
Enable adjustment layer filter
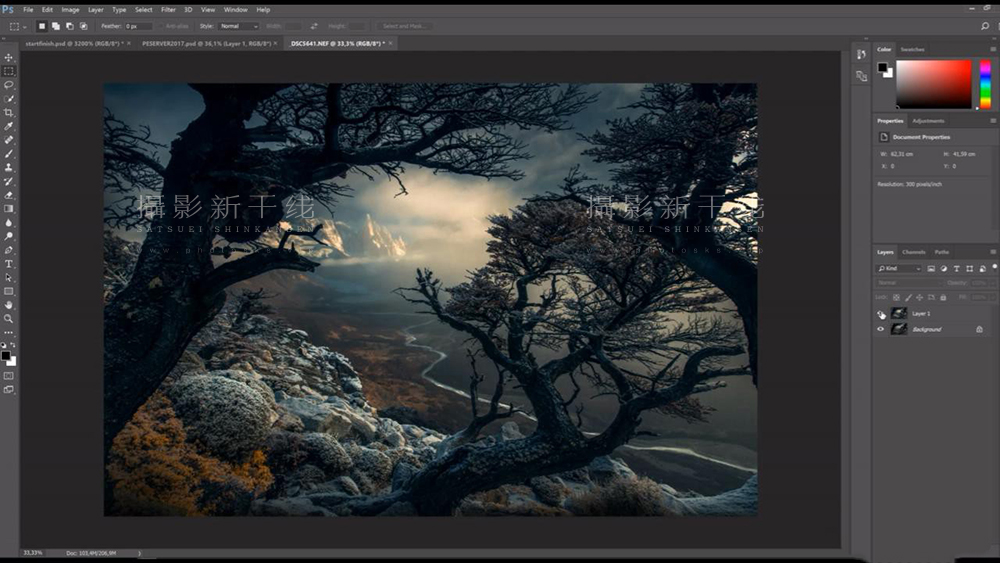(x=944, y=268)
